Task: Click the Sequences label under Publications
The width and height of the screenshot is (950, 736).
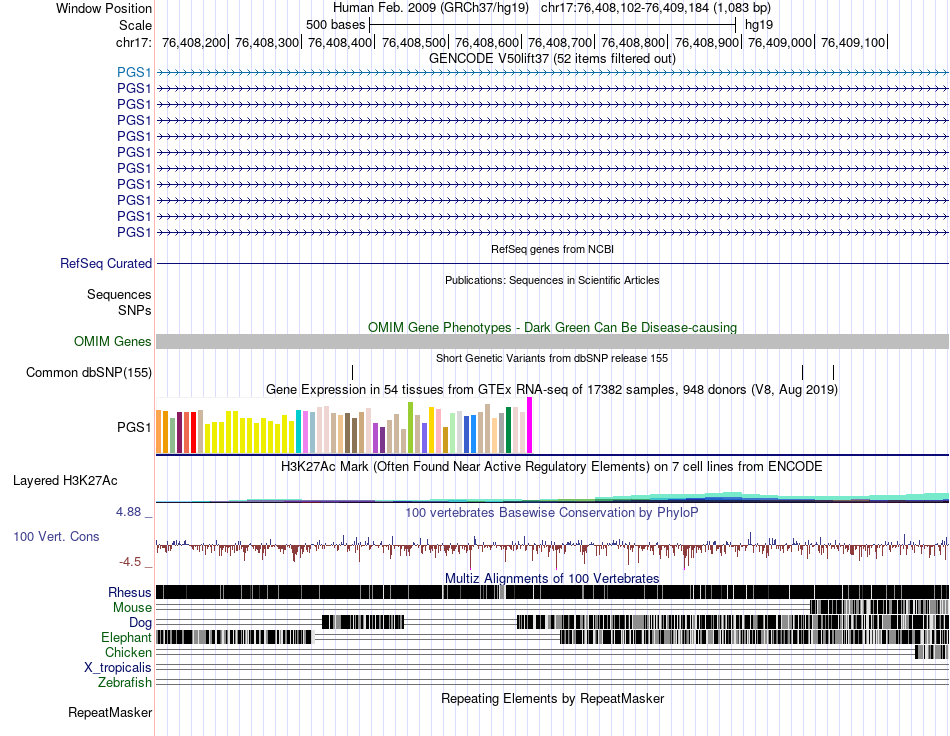Action: [x=119, y=294]
